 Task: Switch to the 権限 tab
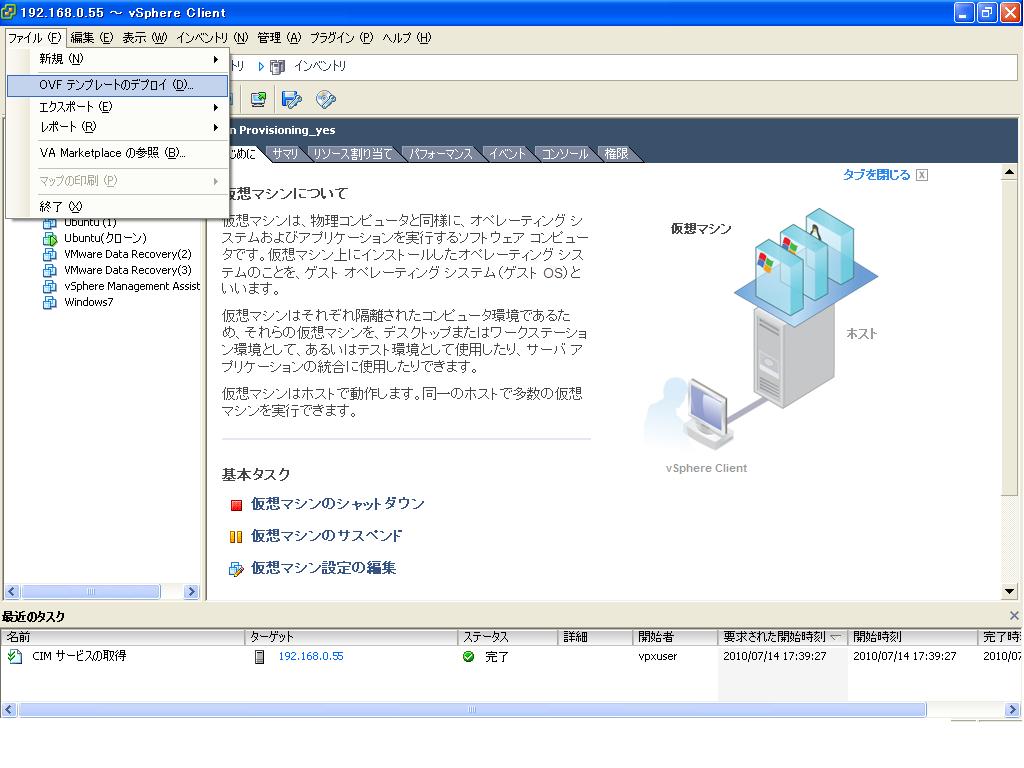pos(616,154)
